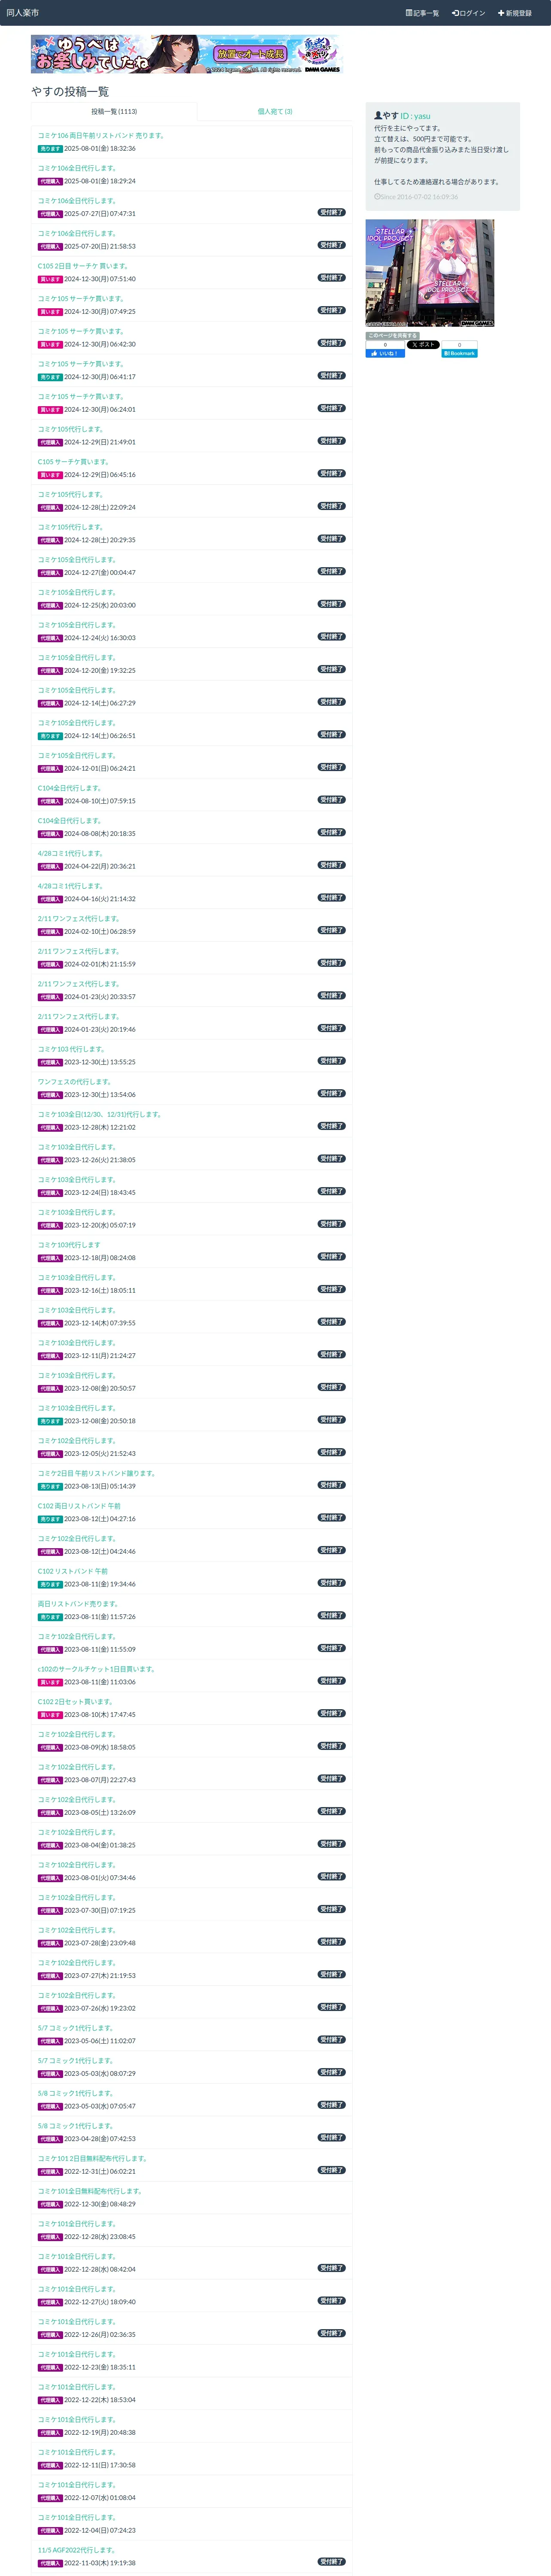Open the c102のサークルチケット1日目買います。 post
The height and width of the screenshot is (2576, 551).
pos(96,1669)
